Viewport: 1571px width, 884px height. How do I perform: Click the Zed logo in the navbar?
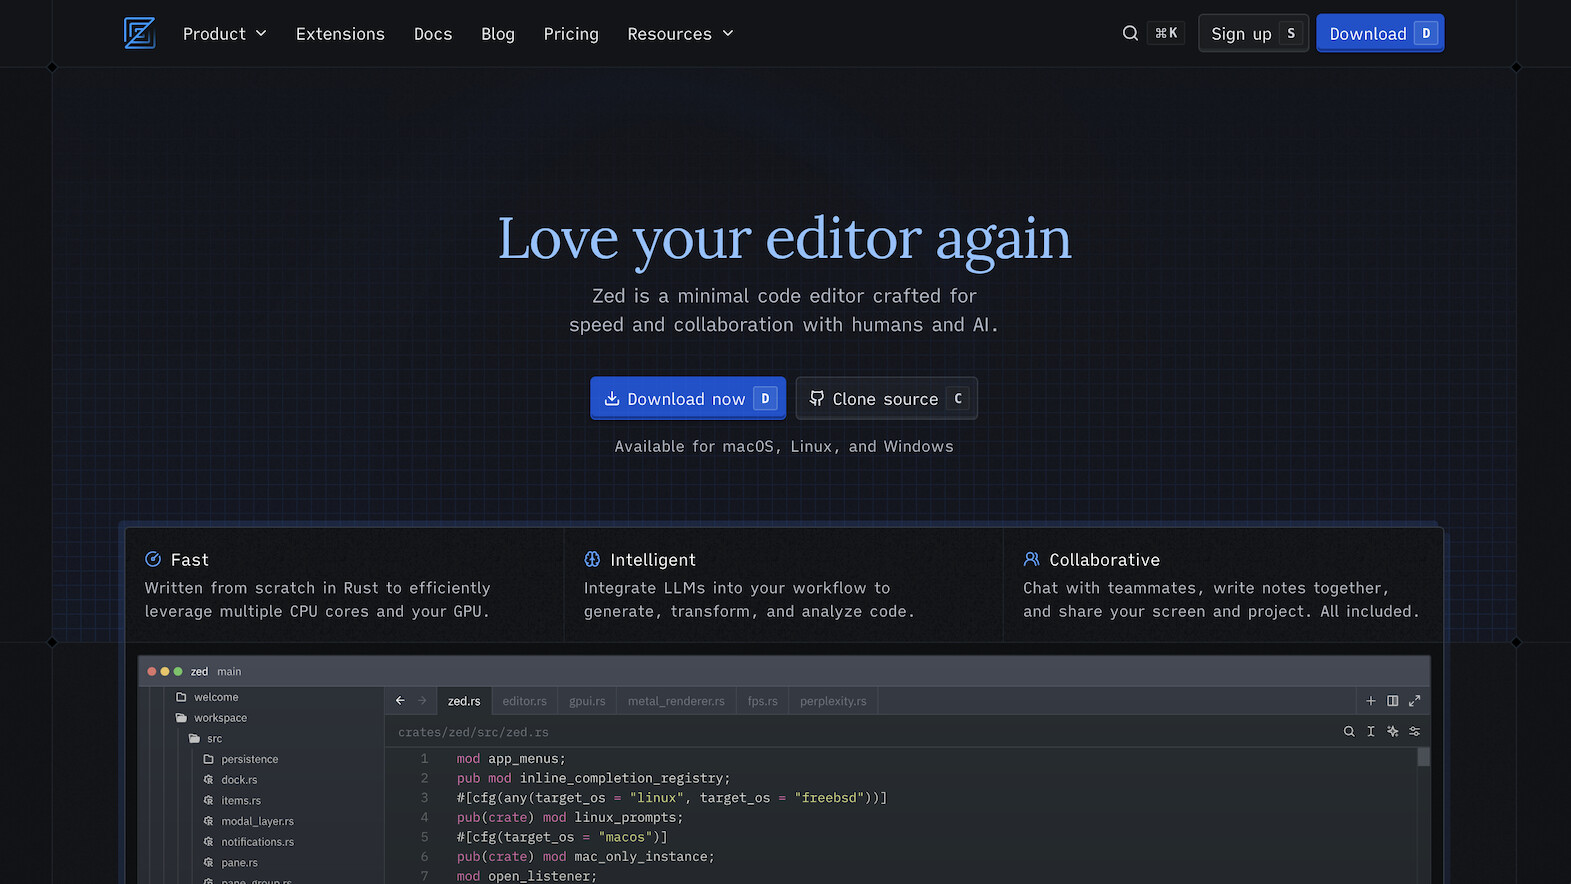pos(139,33)
